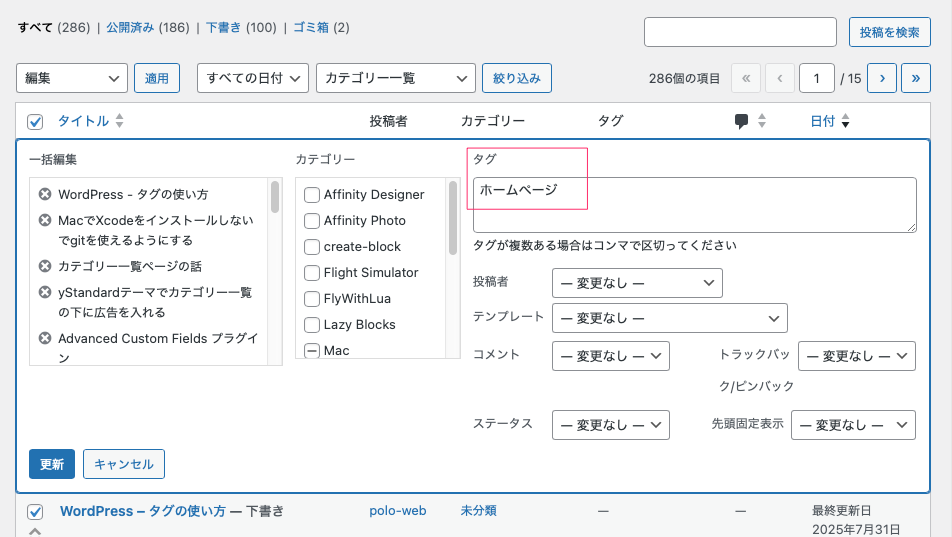Click the タグ text area
Image resolution: width=952 pixels, height=537 pixels.
pos(694,205)
